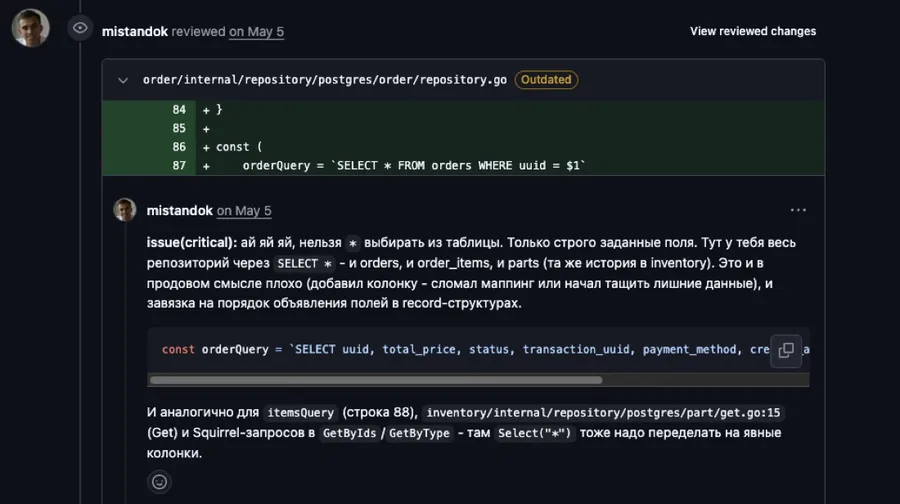Click the suggested const orderQuery code block
The image size is (900, 504).
tap(478, 350)
